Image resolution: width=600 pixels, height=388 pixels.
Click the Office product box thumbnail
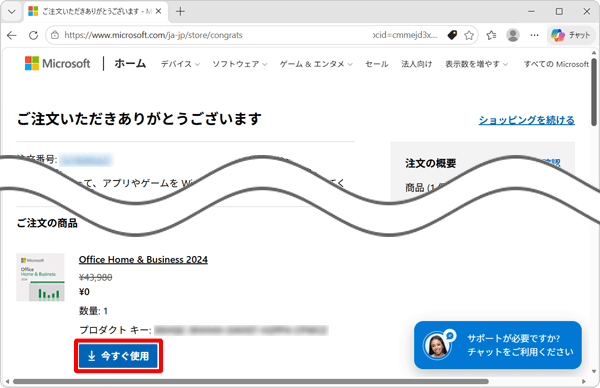(x=40, y=277)
